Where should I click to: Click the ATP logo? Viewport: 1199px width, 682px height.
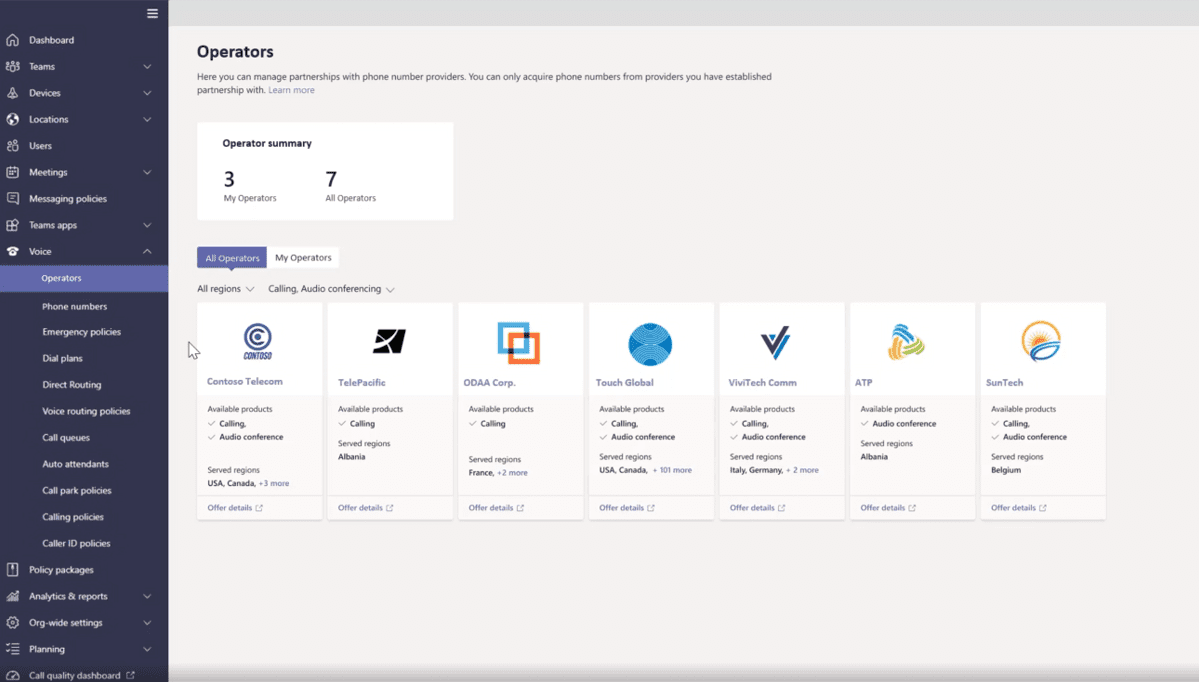[x=906, y=342]
